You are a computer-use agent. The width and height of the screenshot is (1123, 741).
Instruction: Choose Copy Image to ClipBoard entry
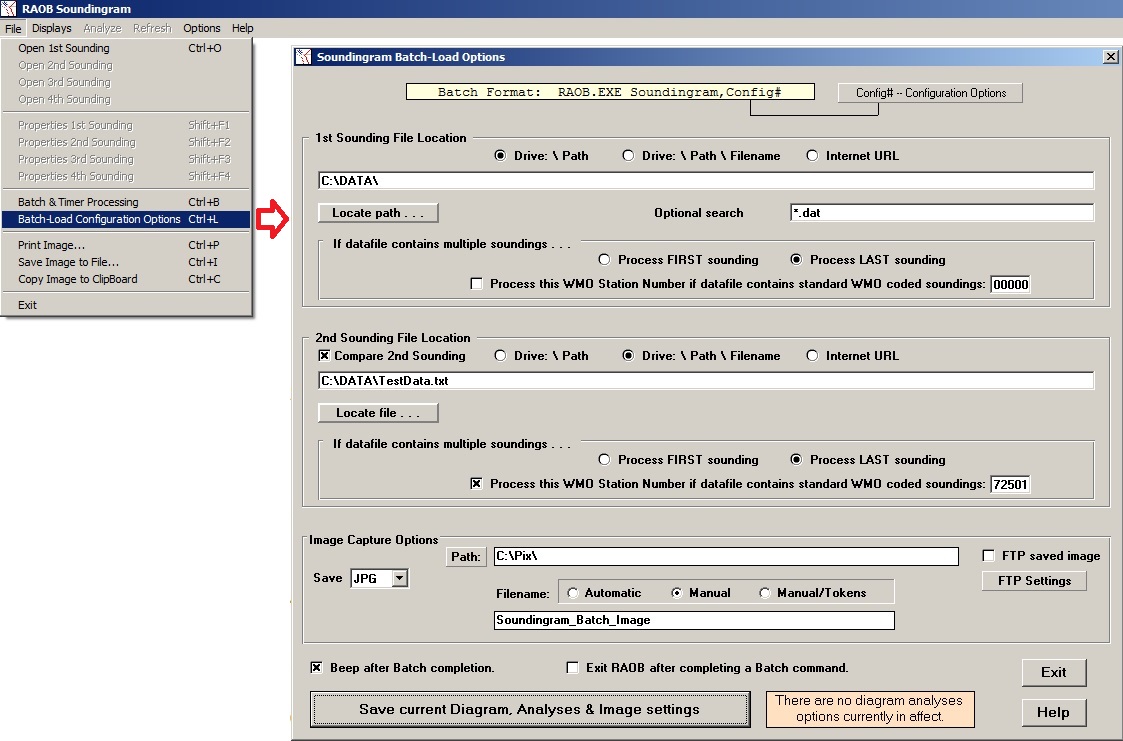(126, 279)
